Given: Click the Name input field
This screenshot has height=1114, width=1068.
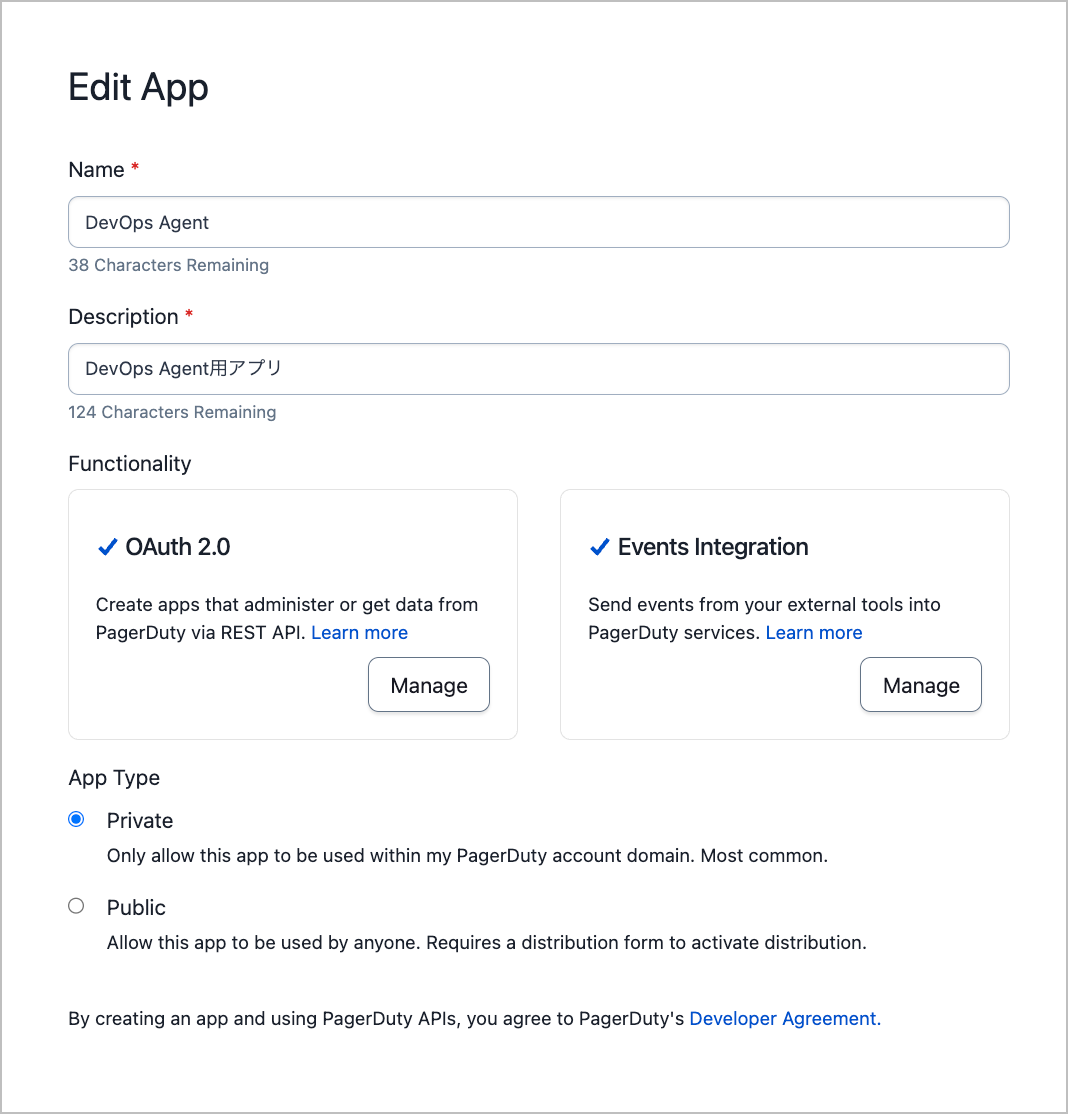Looking at the screenshot, I should pyautogui.click(x=538, y=222).
